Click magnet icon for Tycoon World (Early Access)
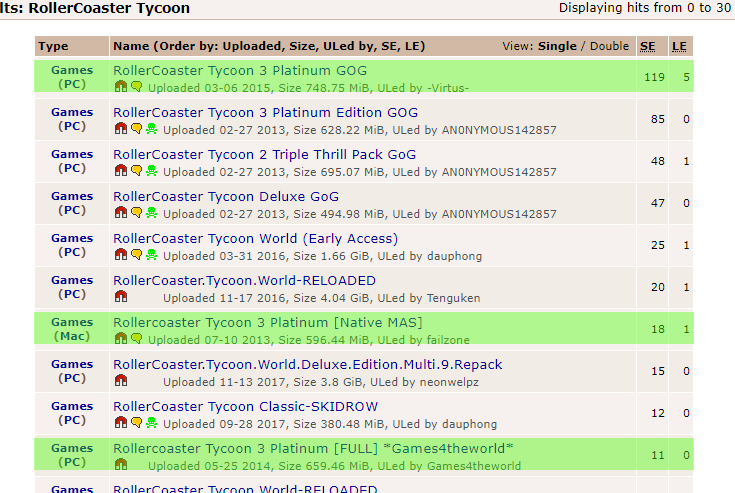The width and height of the screenshot is (735, 493). (121, 254)
